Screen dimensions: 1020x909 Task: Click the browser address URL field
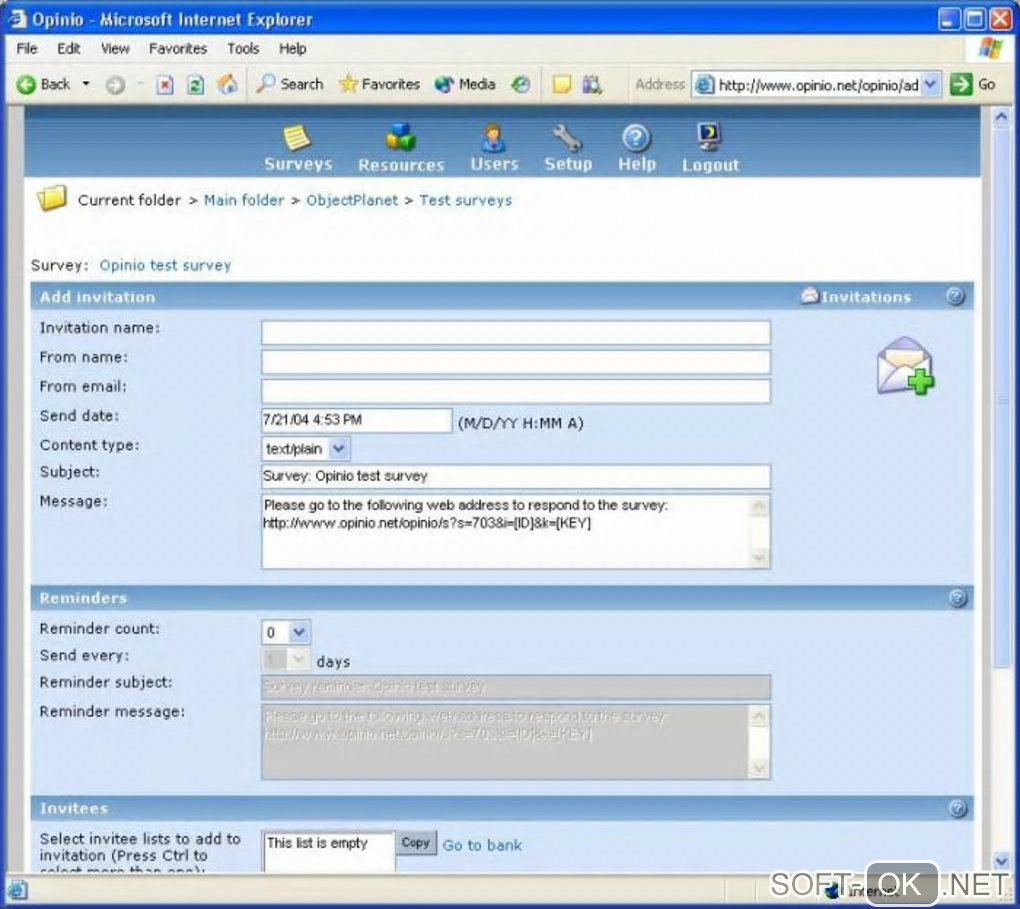pos(817,85)
